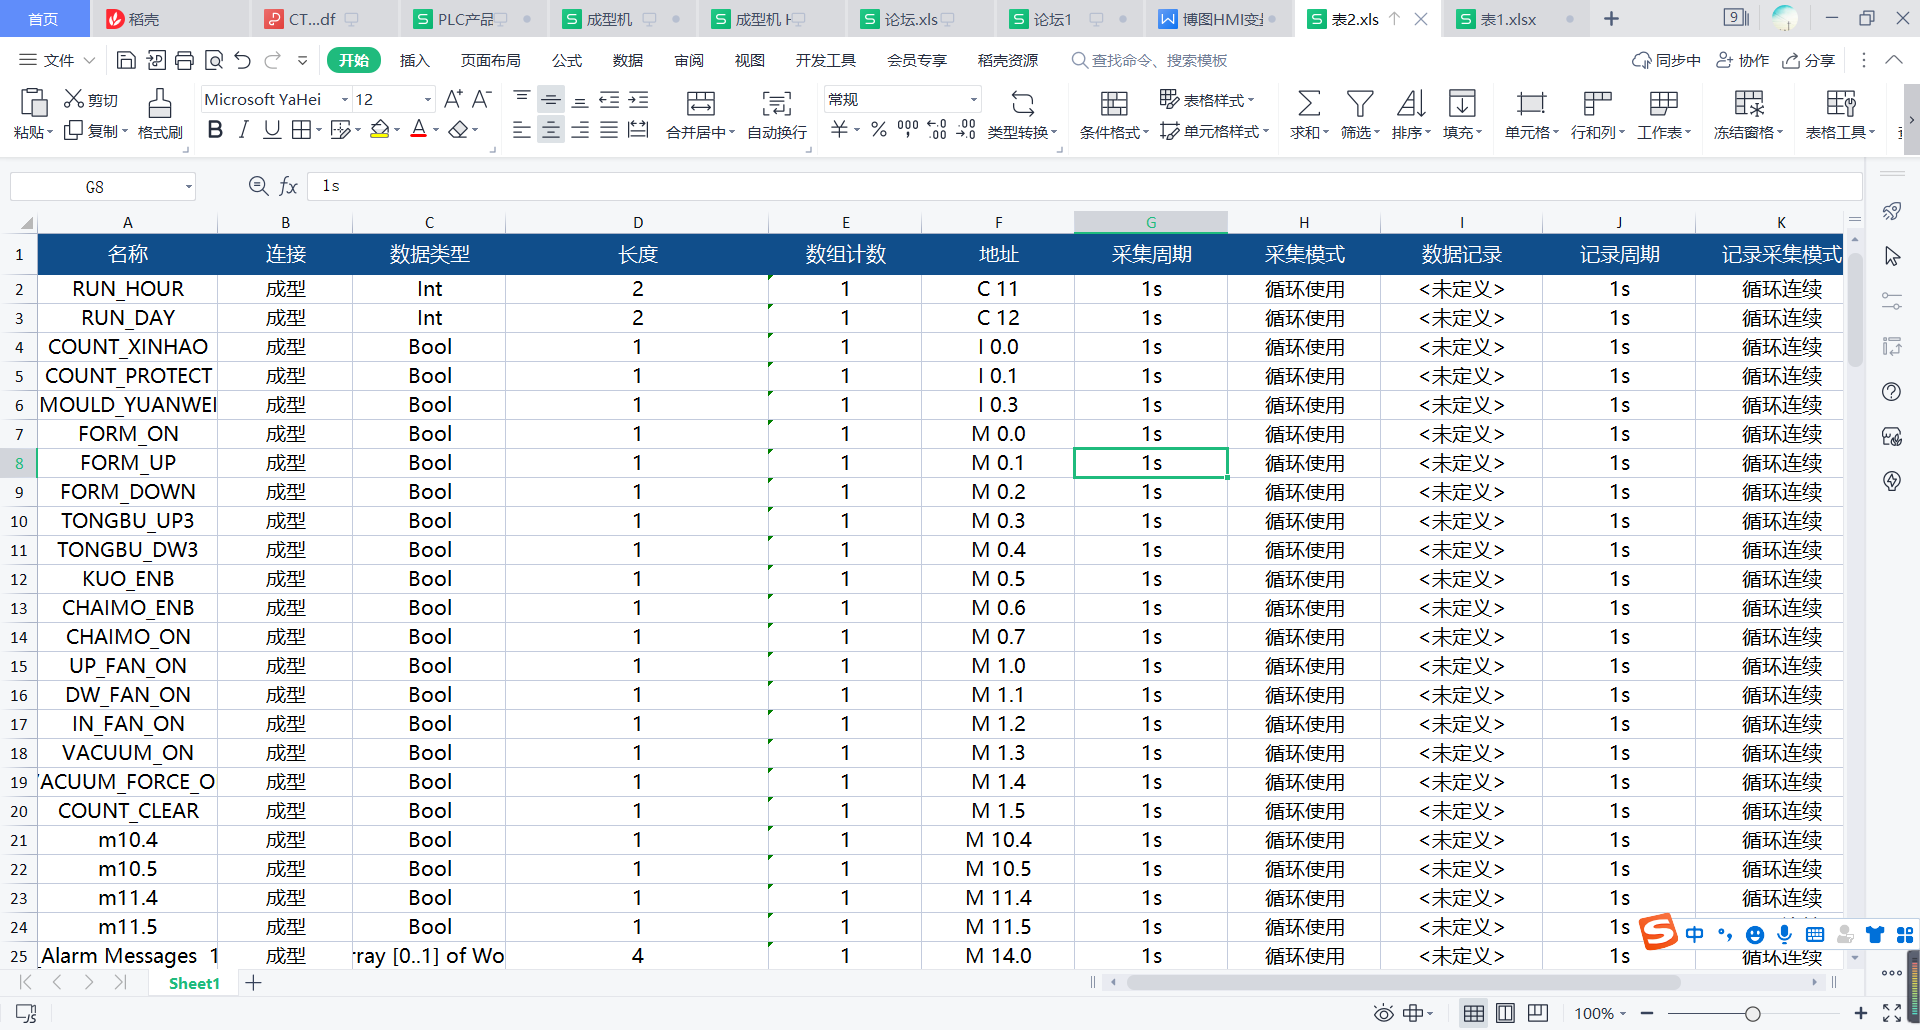Click the Rows and Columns (行和列) icon
Screen dimensions: 1920x1030
1597,103
